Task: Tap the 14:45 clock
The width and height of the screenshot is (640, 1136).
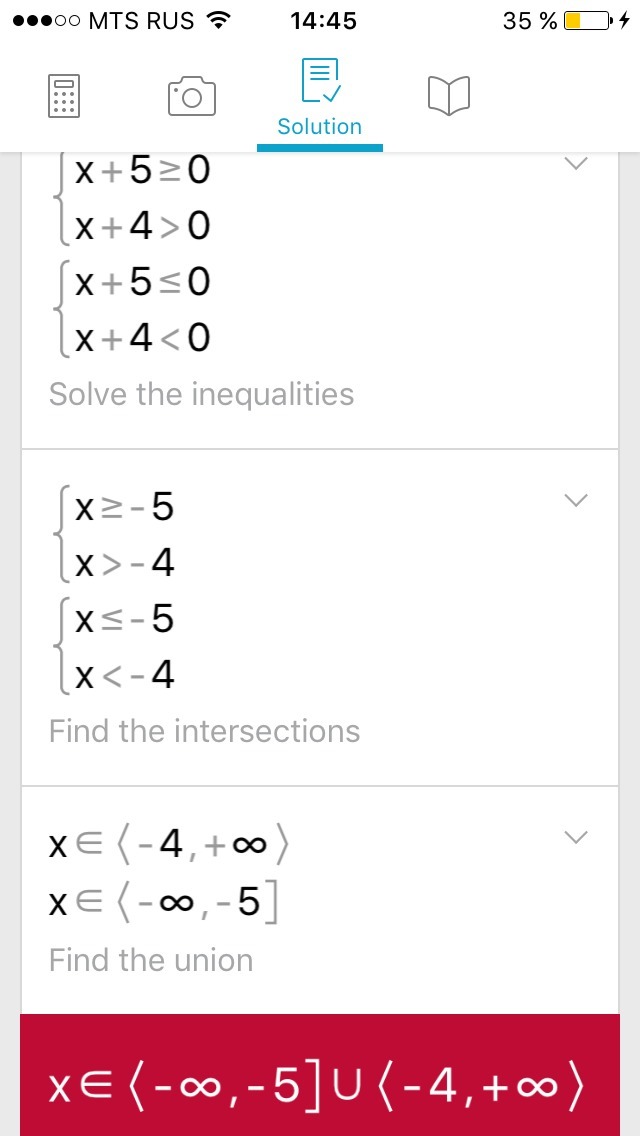Action: (322, 20)
